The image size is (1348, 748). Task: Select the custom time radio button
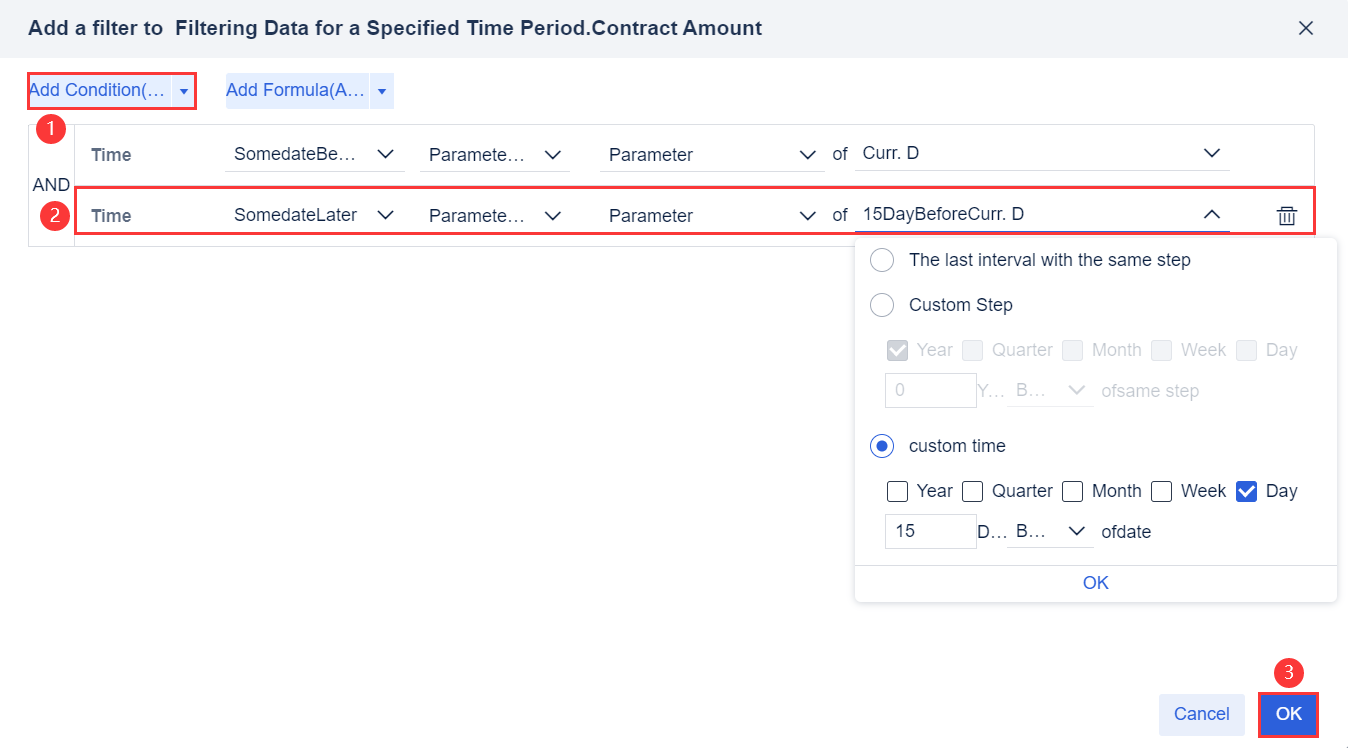point(881,445)
